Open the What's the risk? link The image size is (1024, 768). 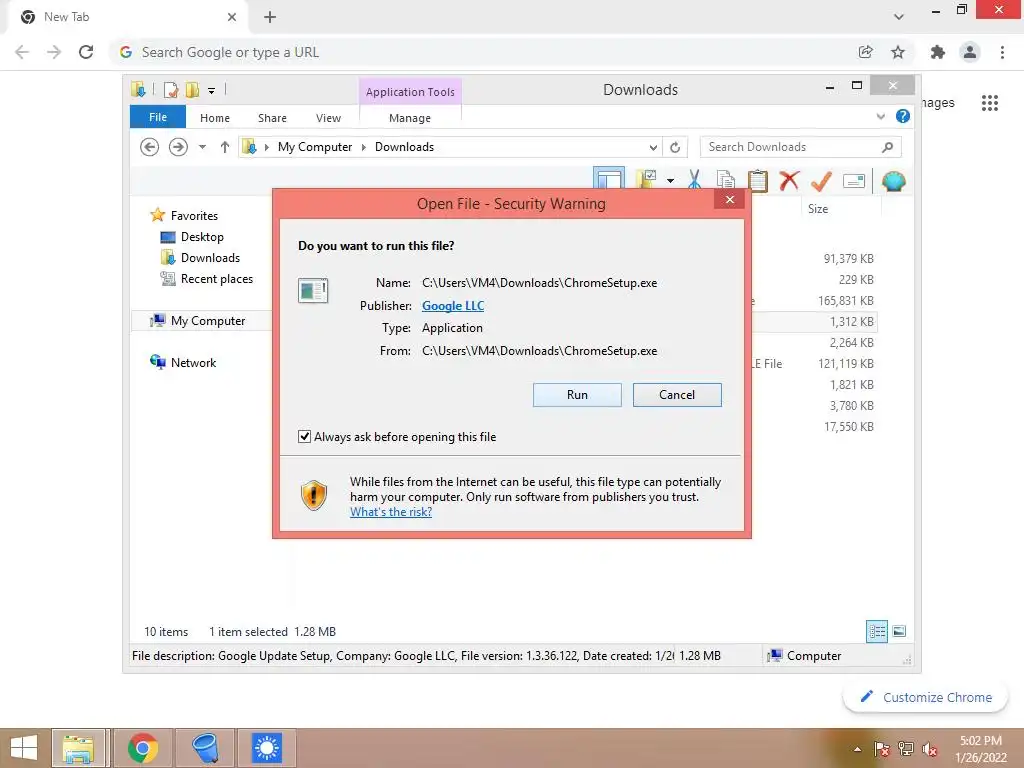(x=391, y=512)
